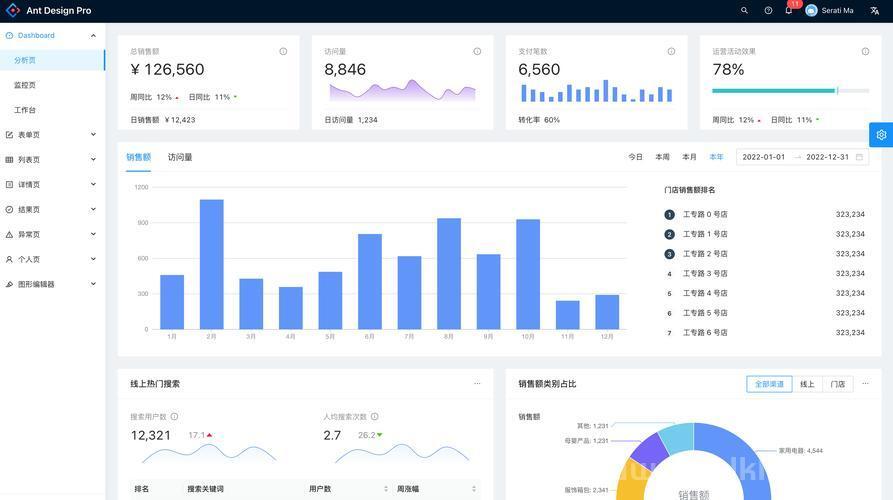Click the search magnifier icon in header
The height and width of the screenshot is (500, 893).
tap(744, 10)
